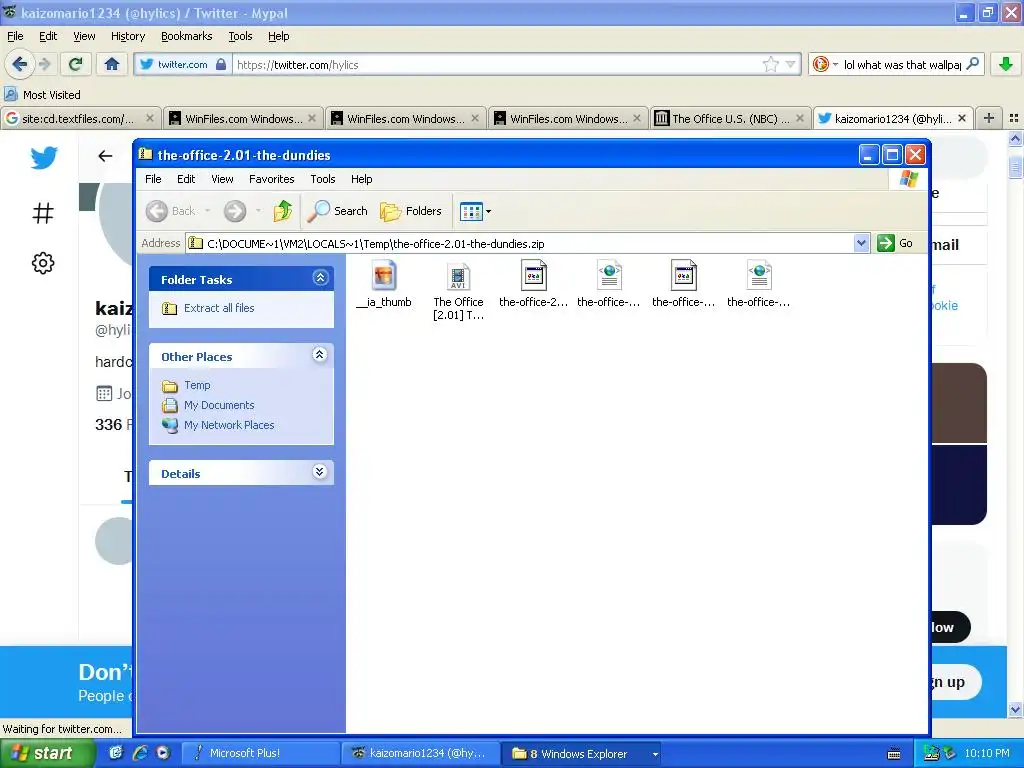The height and width of the screenshot is (768, 1024).
Task: Toggle the Folders pane button
Action: [411, 211]
